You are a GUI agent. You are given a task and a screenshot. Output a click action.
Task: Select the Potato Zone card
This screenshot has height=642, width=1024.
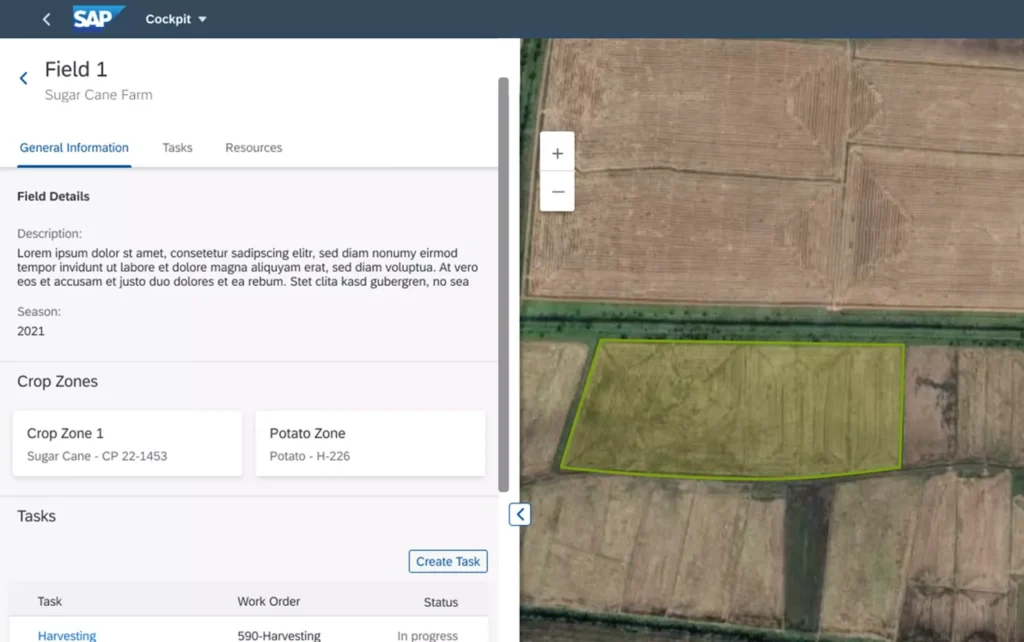(370, 443)
